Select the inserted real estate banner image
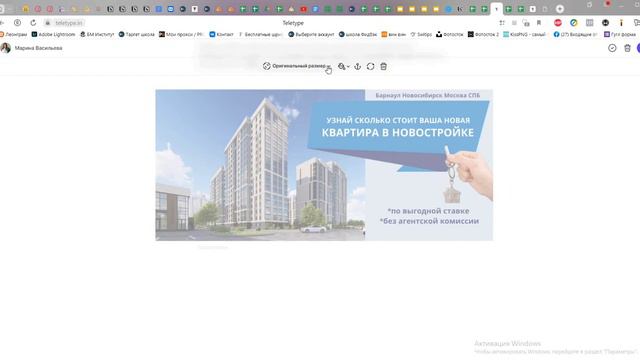The image size is (640, 360). coord(324,165)
